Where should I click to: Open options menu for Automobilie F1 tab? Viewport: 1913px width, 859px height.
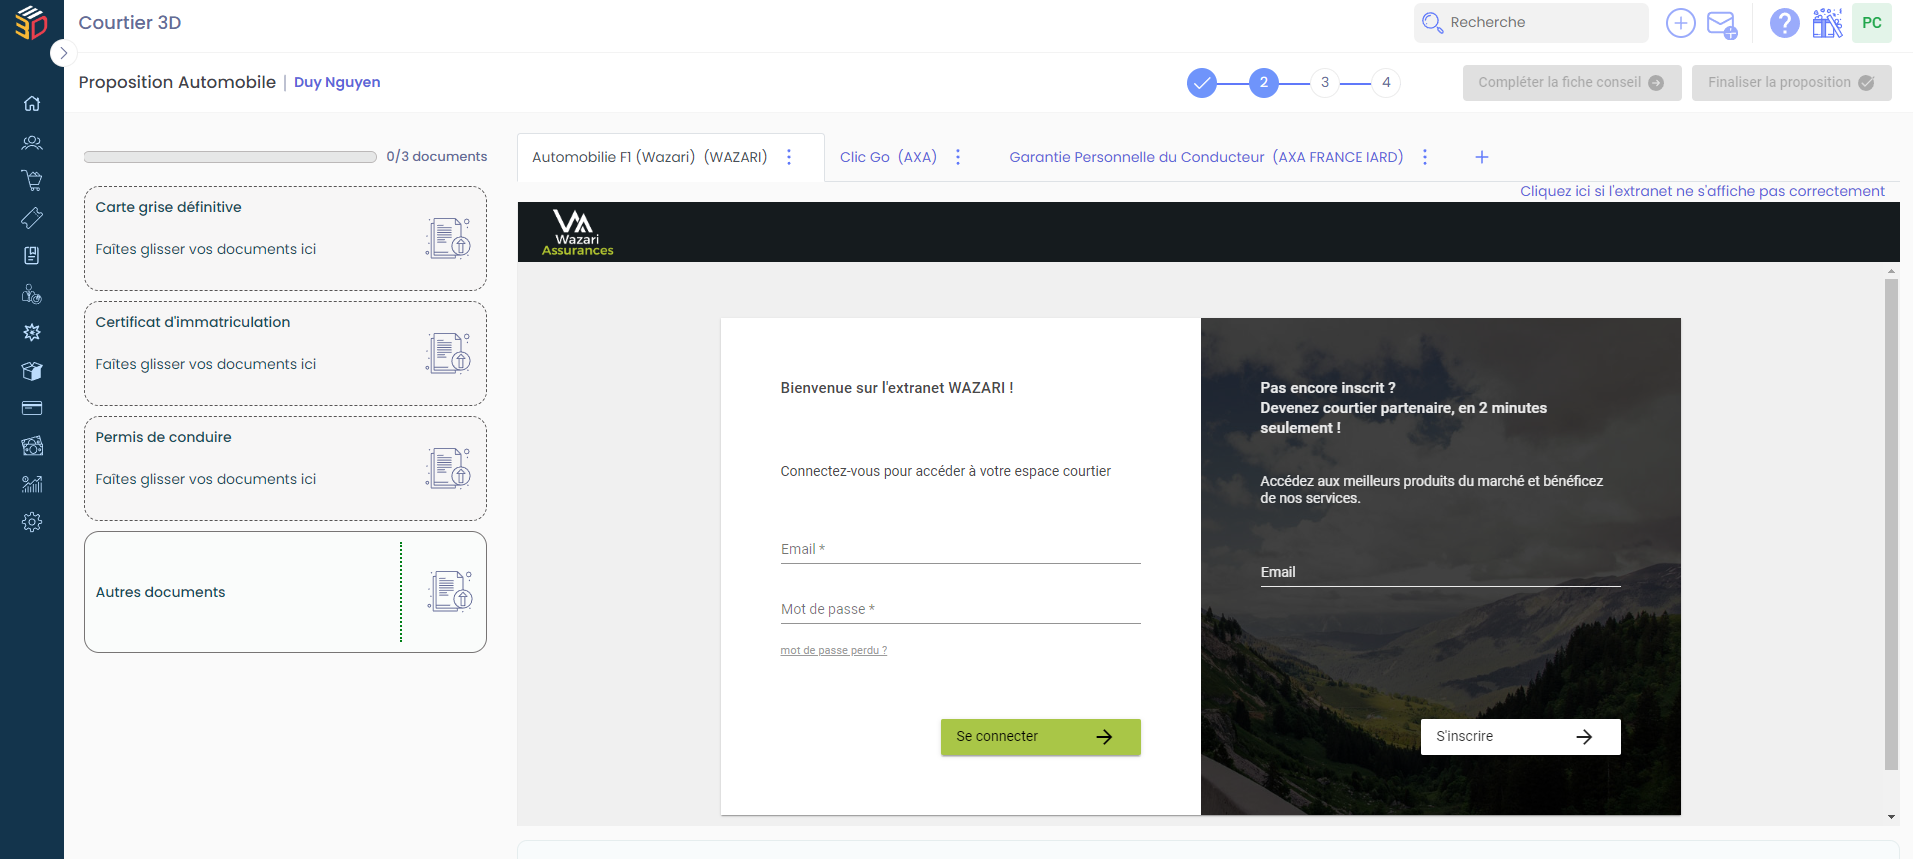pos(789,157)
